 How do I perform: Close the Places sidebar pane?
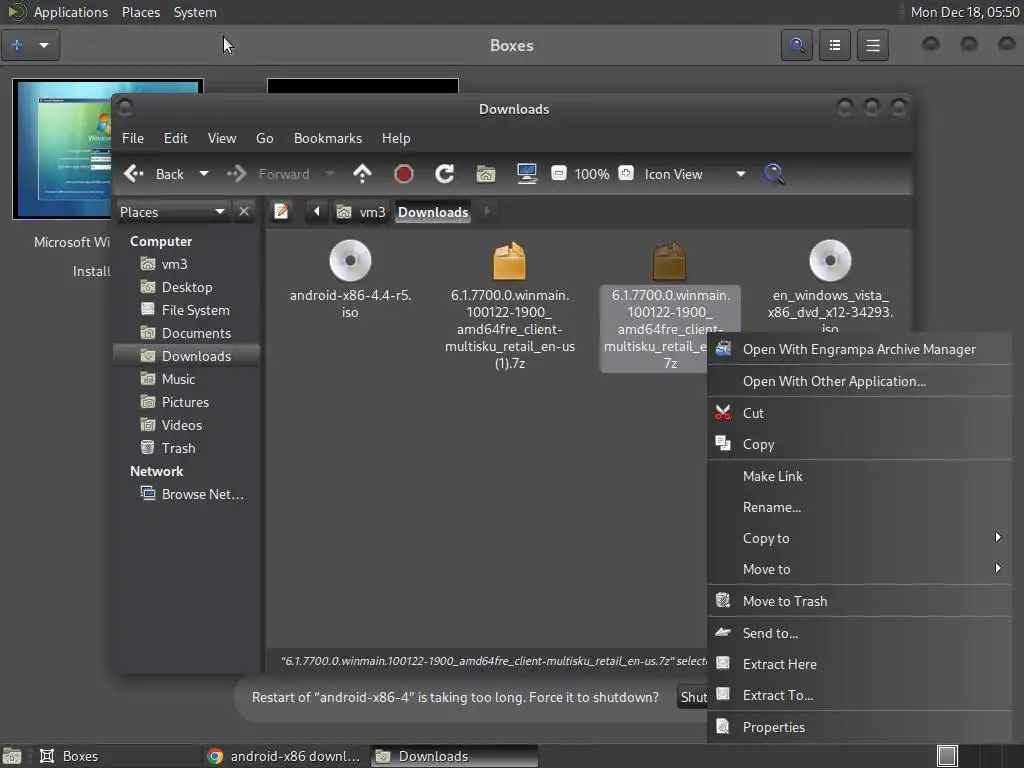[244, 212]
